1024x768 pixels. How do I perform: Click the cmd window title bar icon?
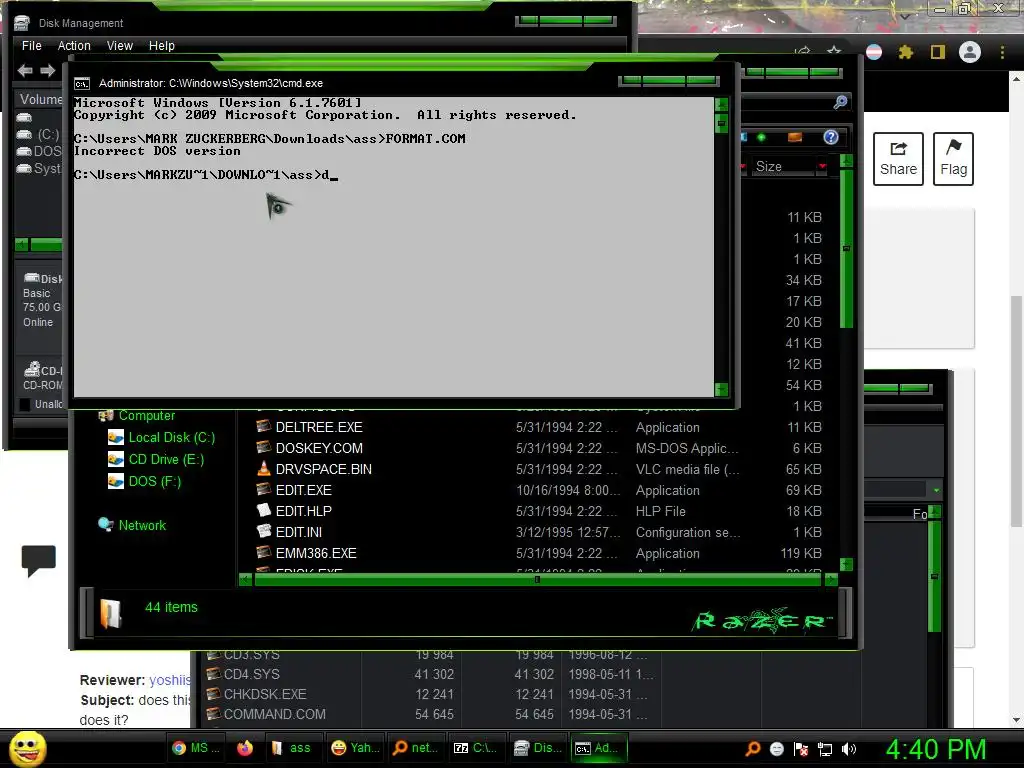click(82, 84)
